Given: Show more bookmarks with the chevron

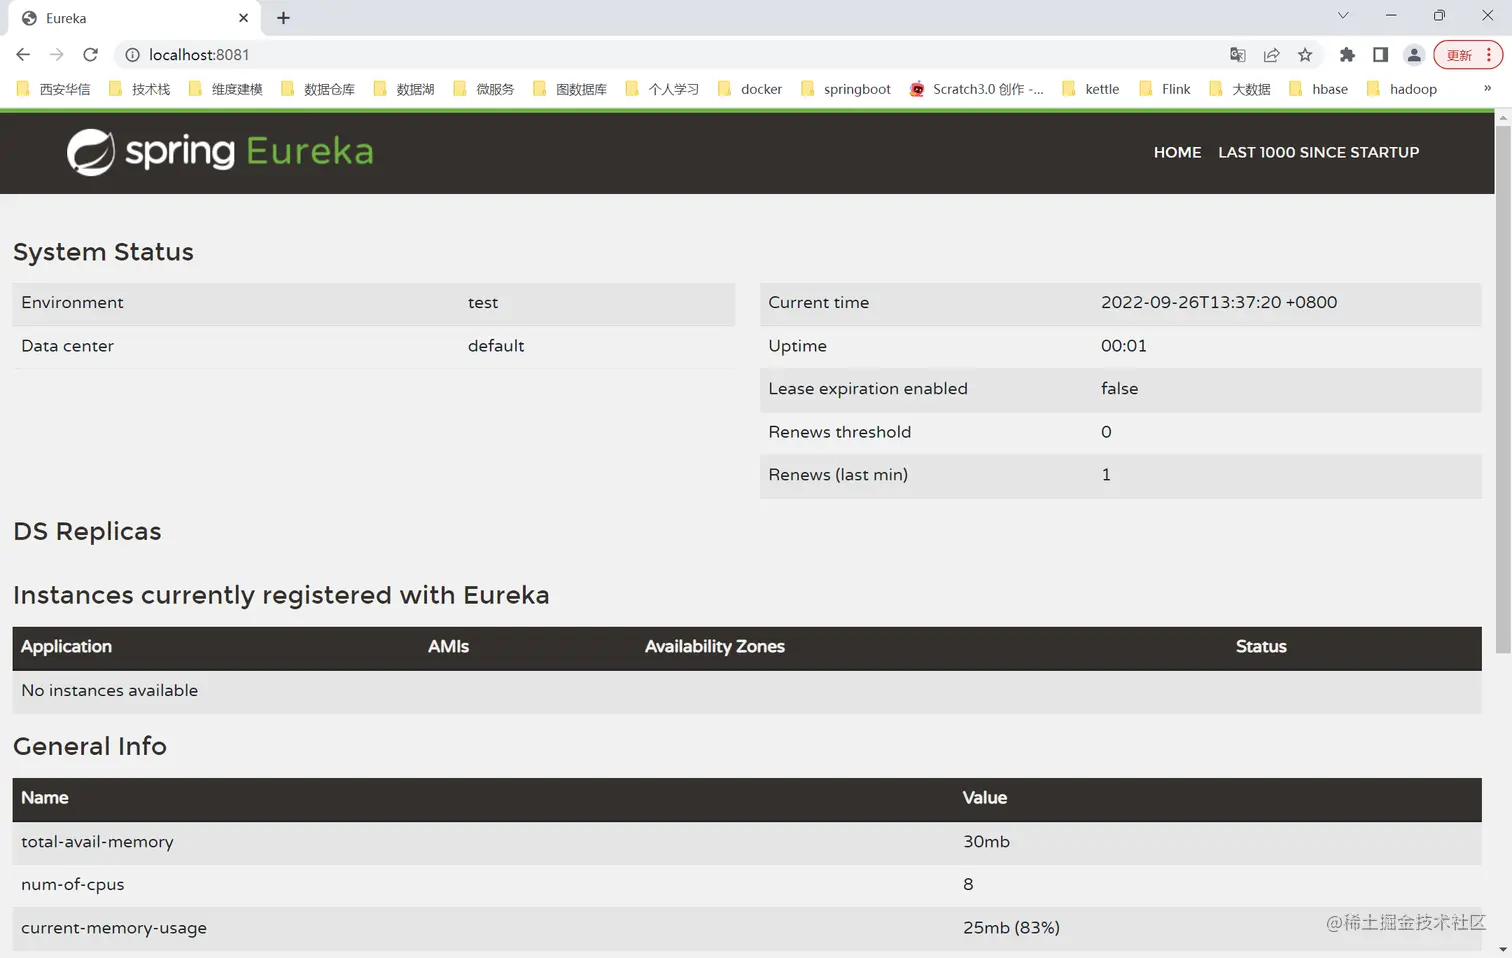Looking at the screenshot, I should click(1487, 89).
